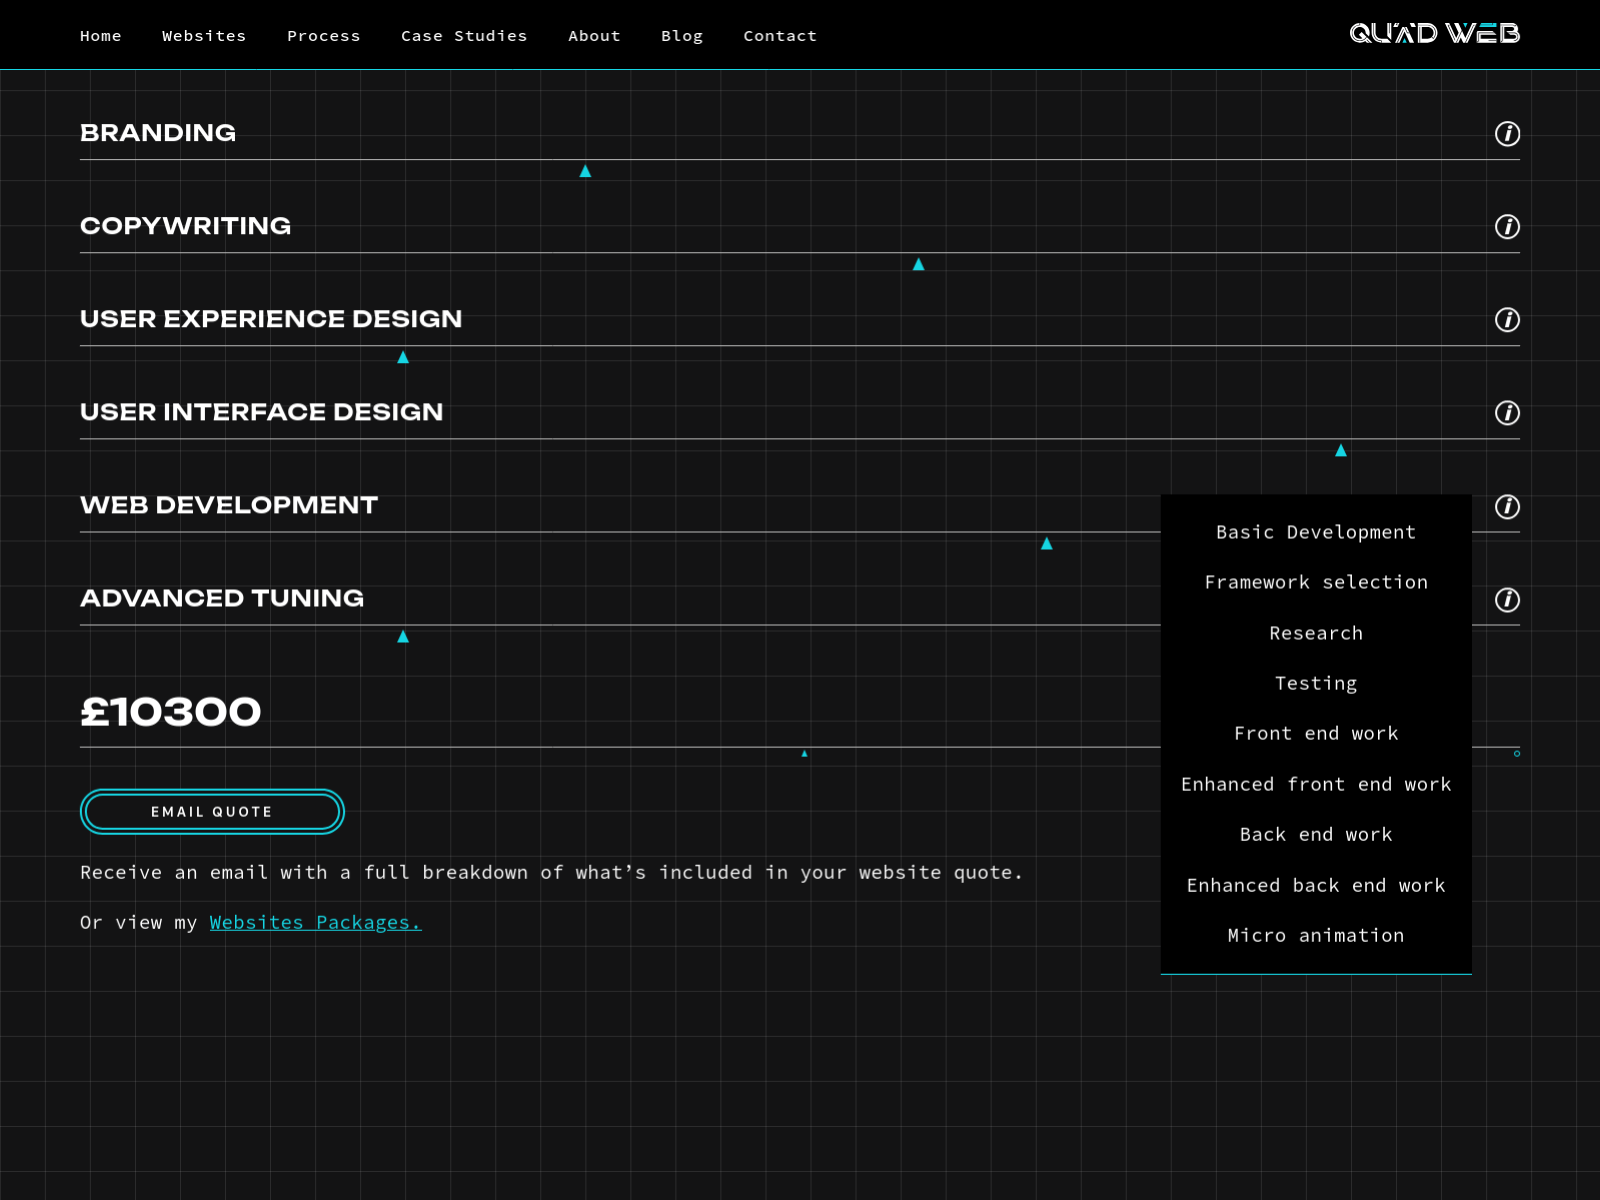Navigate to the Process page
The height and width of the screenshot is (1200, 1600).
pos(324,36)
